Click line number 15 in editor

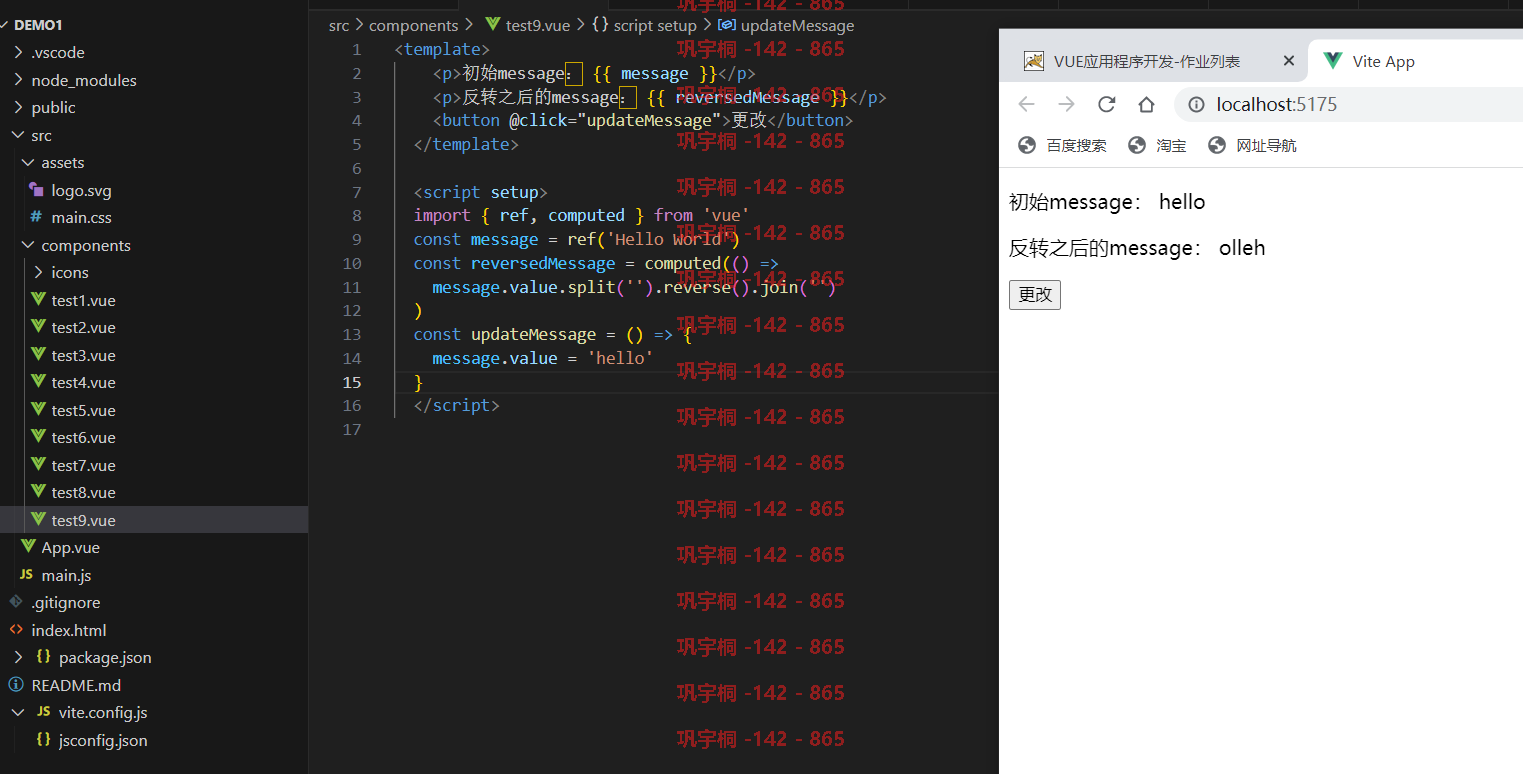point(352,382)
